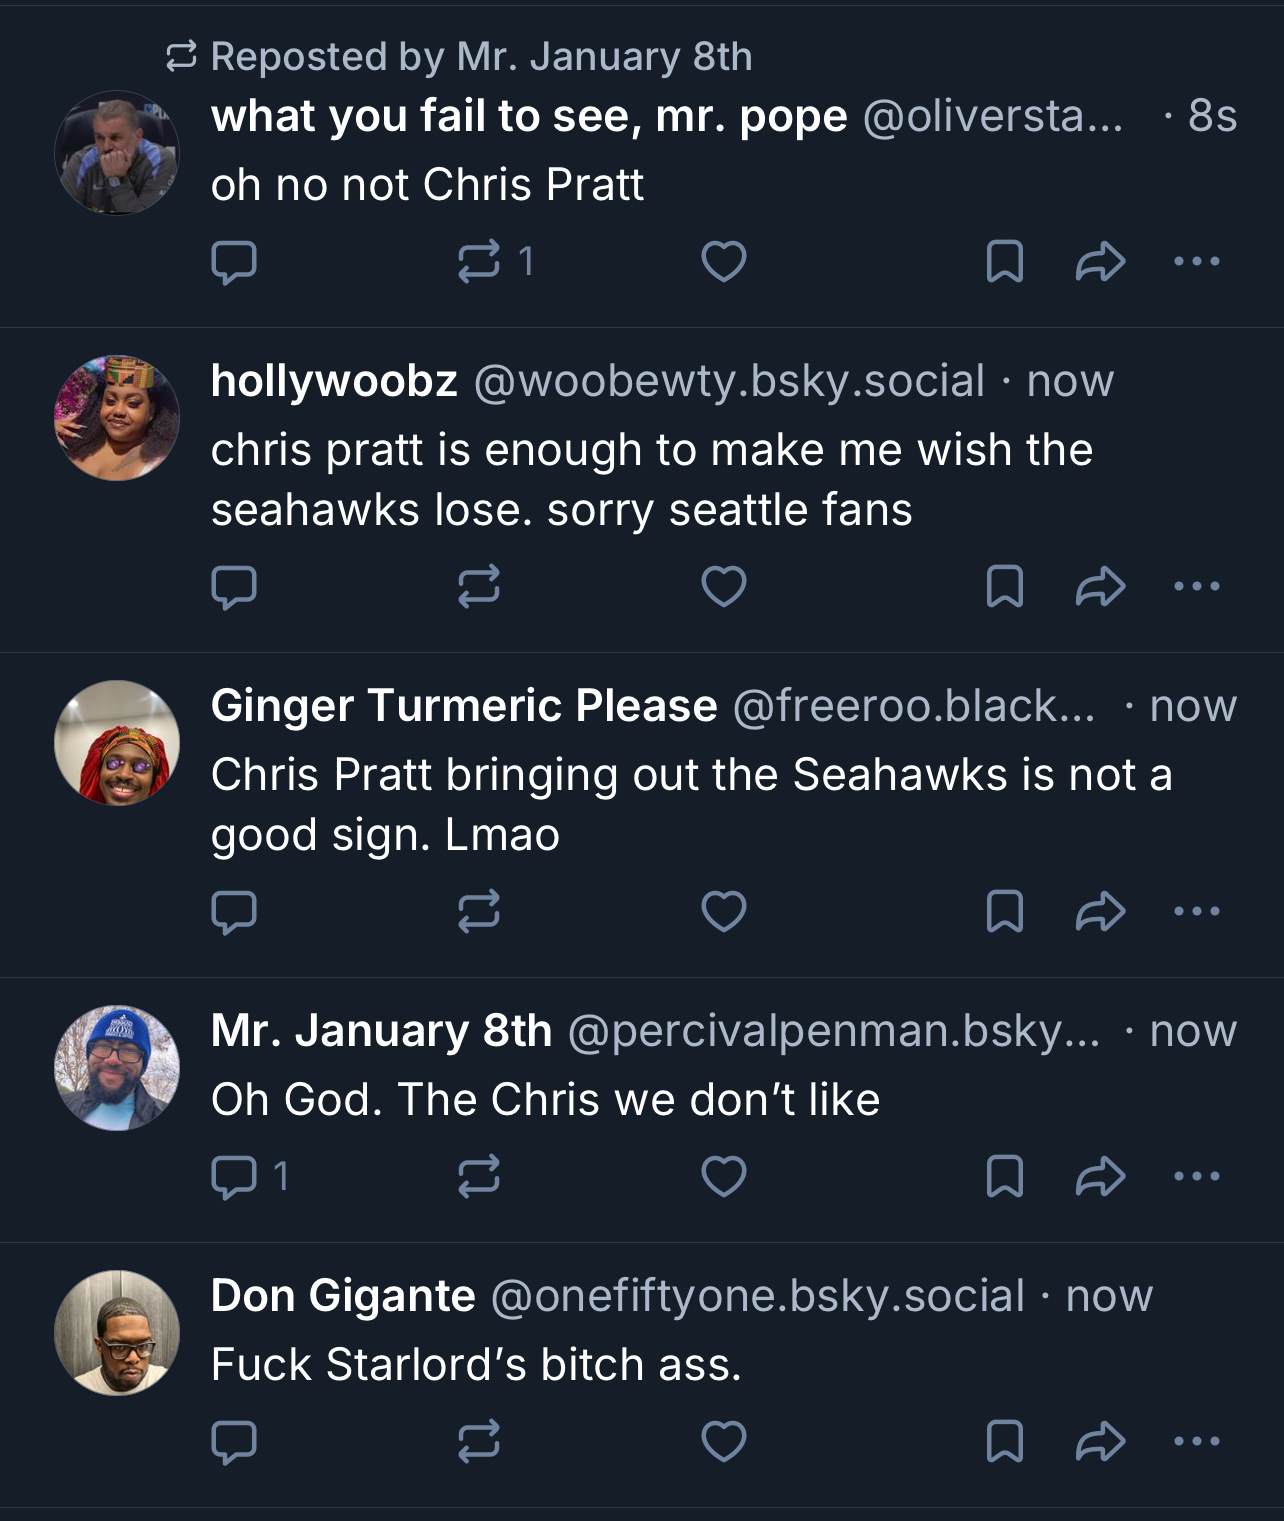Open the Ginger Turmeric Please display name

click(463, 706)
